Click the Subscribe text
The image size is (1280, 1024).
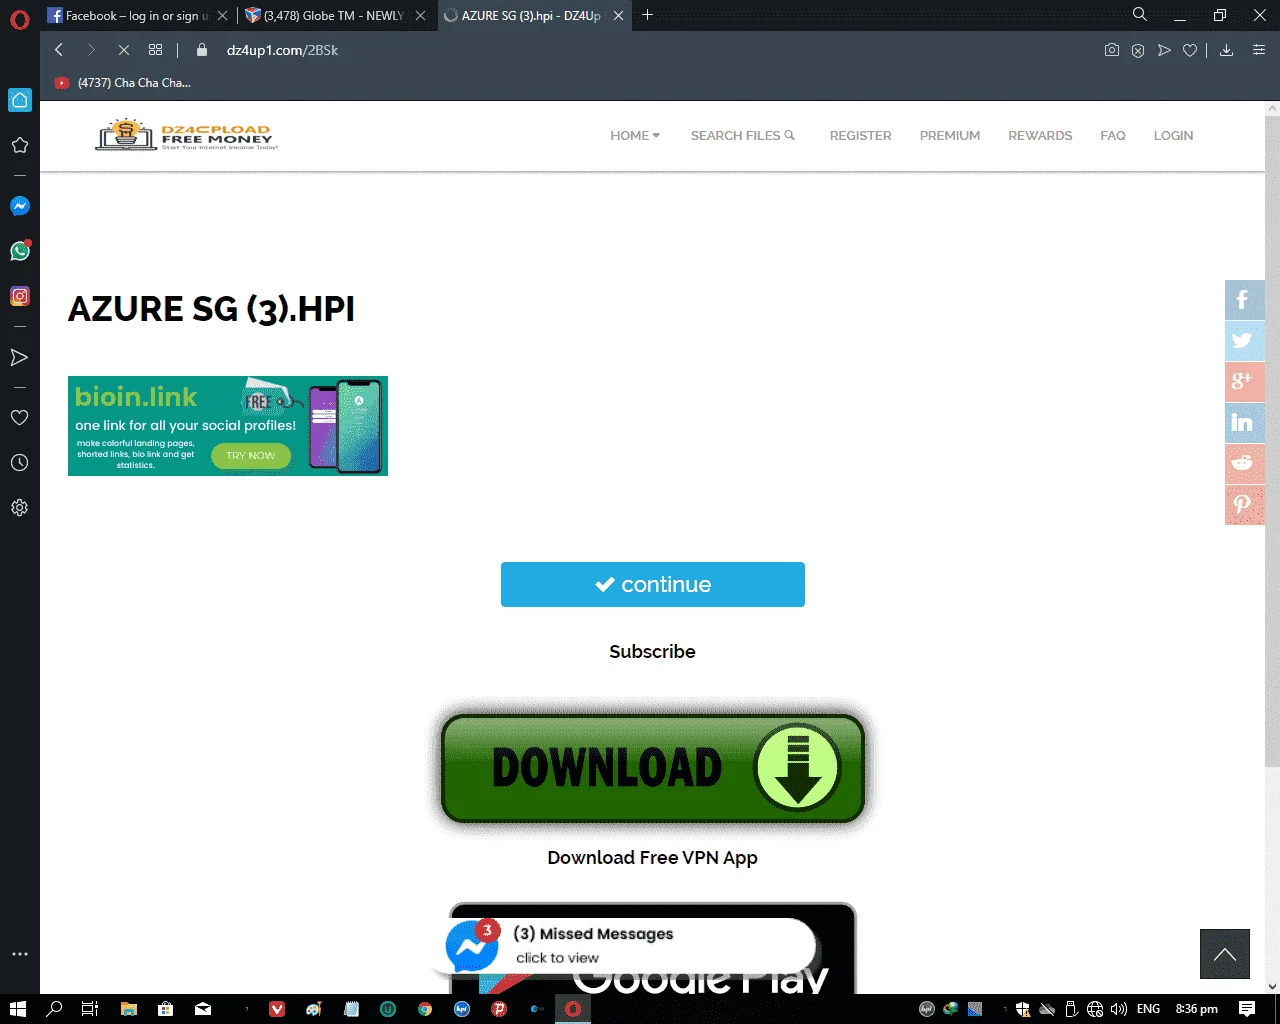tap(652, 651)
